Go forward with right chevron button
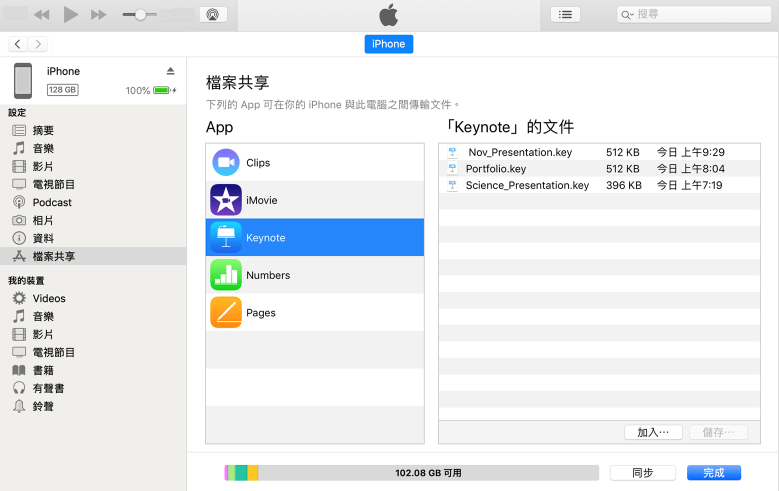This screenshot has width=779, height=491. 38,44
